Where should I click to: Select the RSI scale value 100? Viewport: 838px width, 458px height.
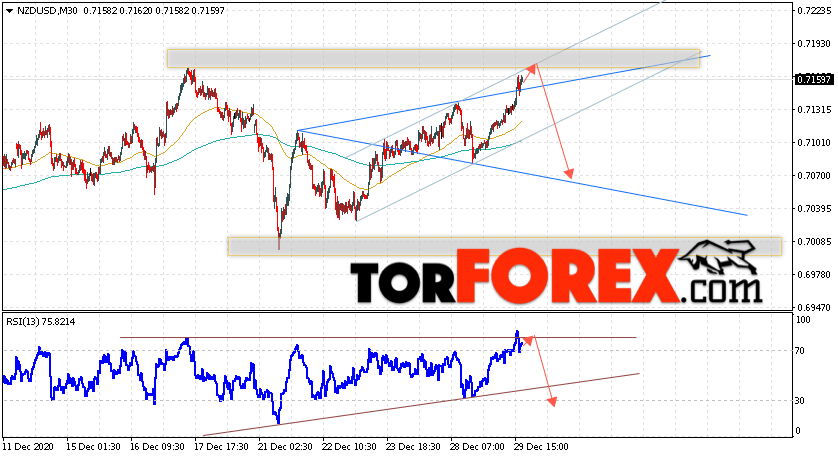803,320
